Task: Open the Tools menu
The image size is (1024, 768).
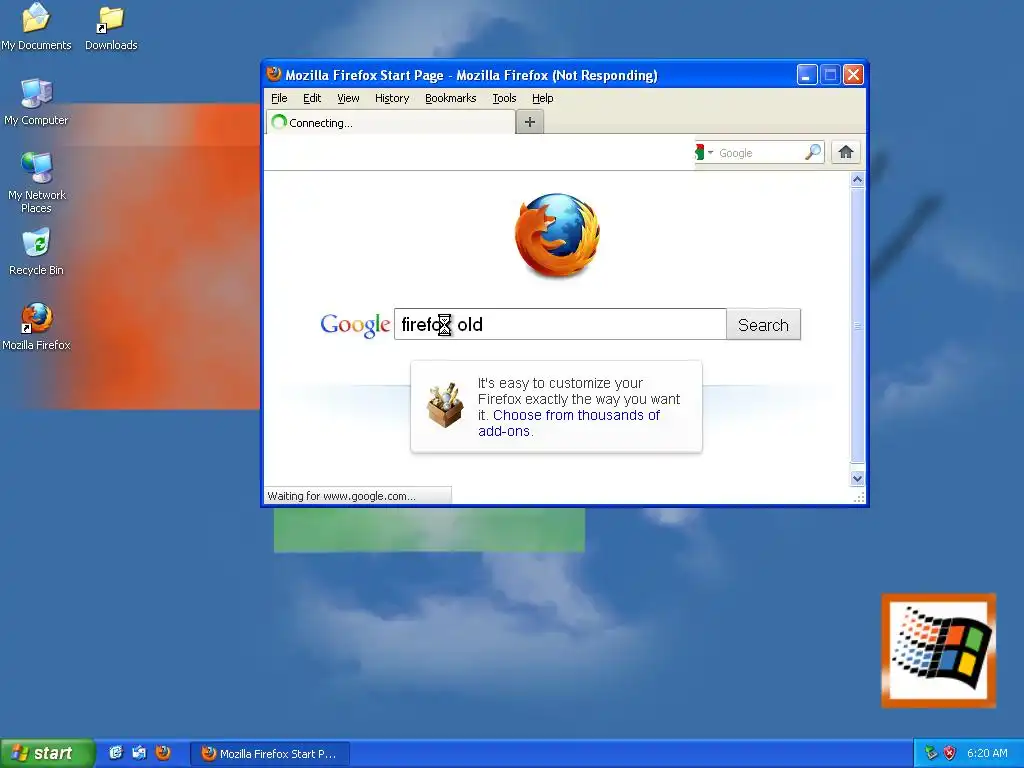Action: [x=504, y=98]
